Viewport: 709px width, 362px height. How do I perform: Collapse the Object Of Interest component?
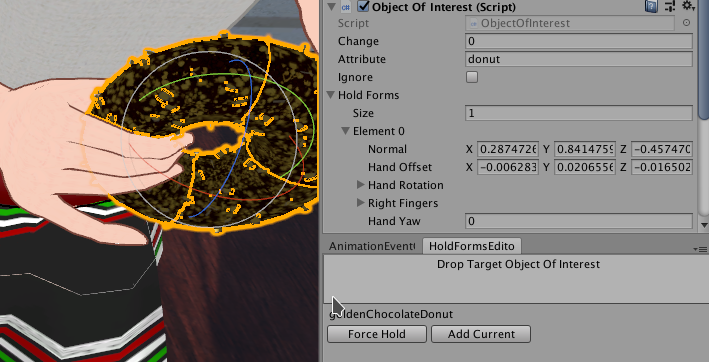pos(331,7)
